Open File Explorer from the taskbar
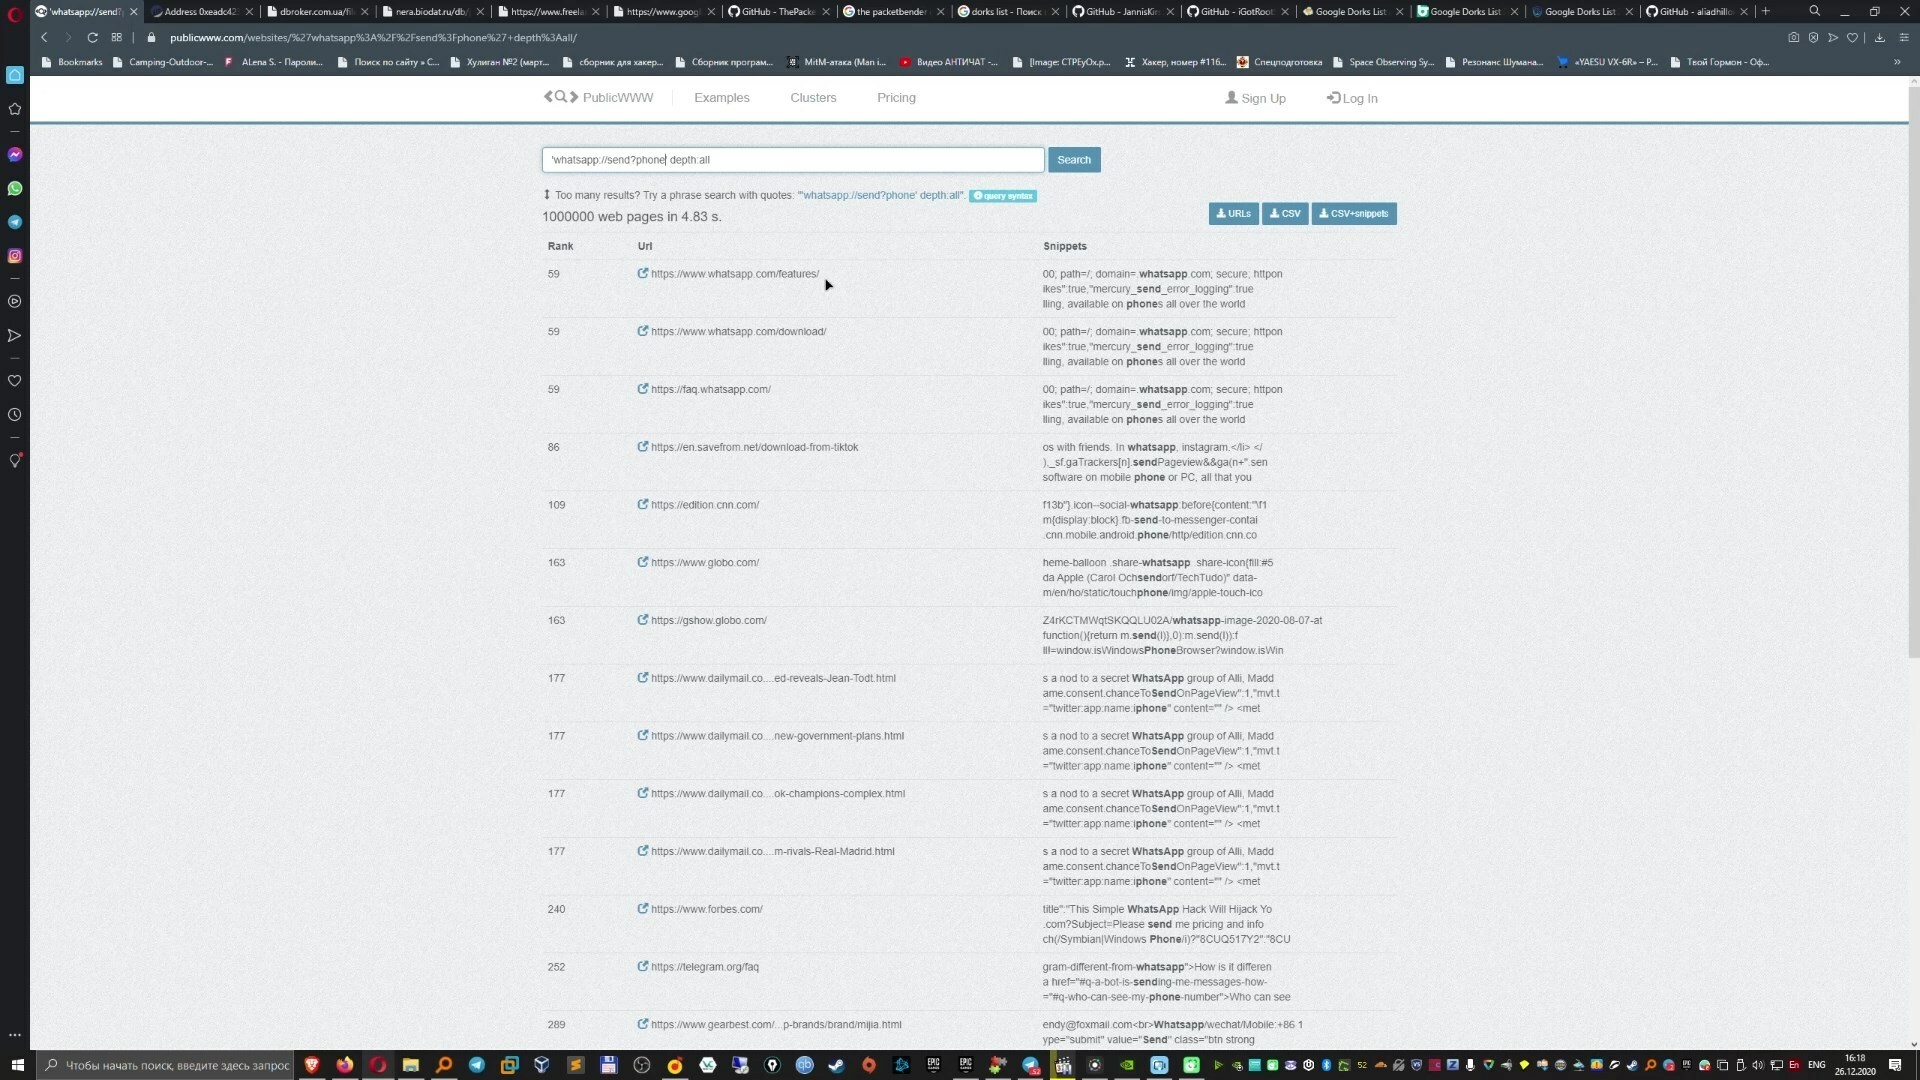The height and width of the screenshot is (1080, 1920). (410, 1065)
